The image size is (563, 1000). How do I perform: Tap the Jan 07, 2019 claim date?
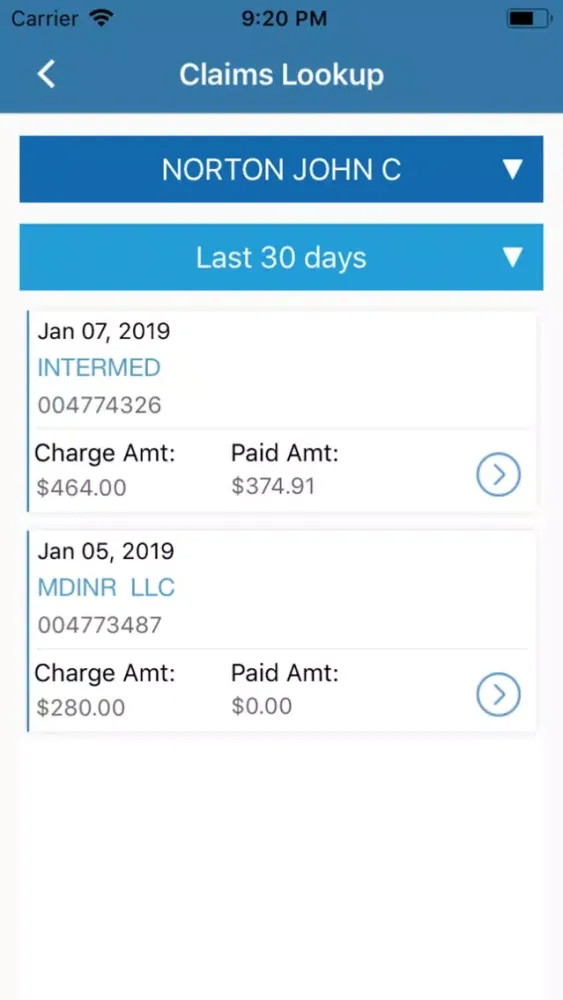[x=104, y=332]
